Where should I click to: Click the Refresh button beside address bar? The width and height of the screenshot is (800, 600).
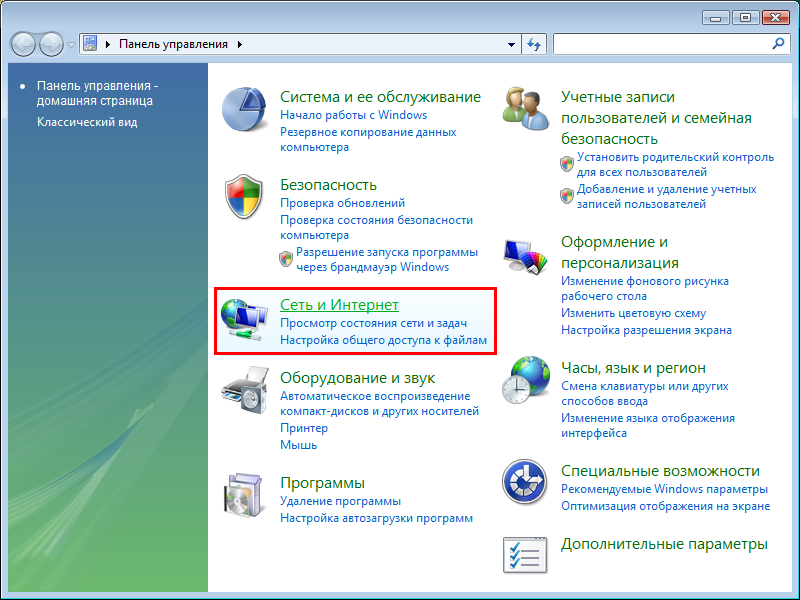pyautogui.click(x=534, y=44)
